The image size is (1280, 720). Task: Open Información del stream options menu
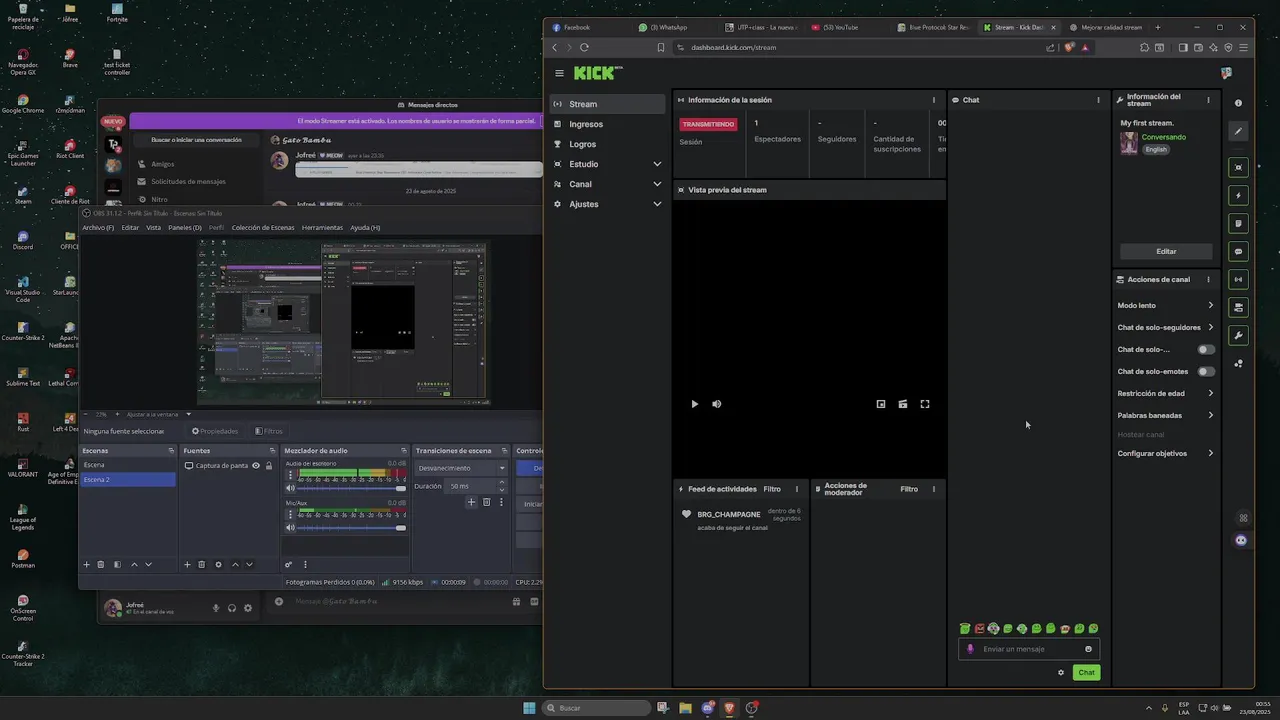(x=1208, y=100)
